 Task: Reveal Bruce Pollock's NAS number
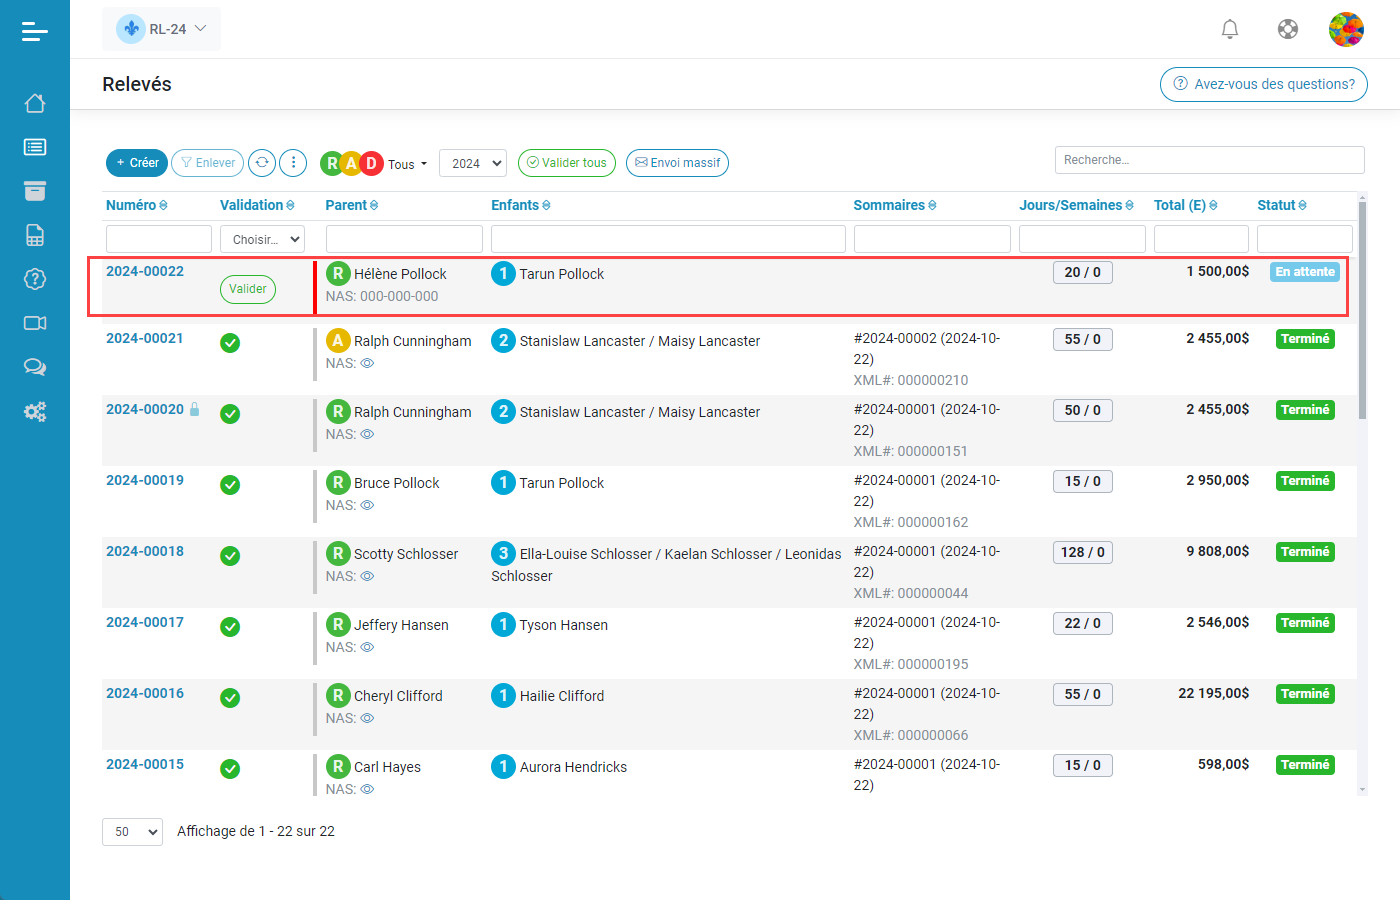tap(367, 505)
